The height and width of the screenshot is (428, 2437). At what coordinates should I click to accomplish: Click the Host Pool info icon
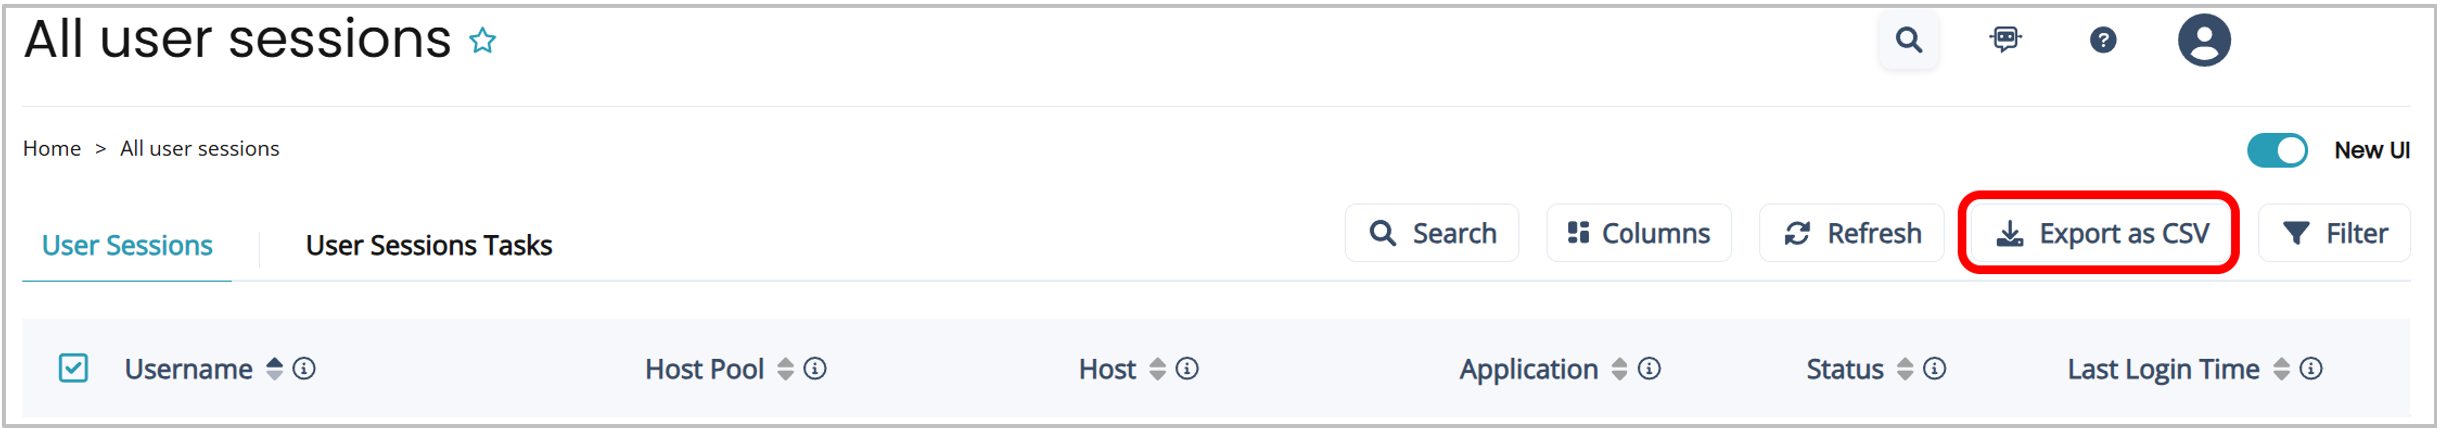pos(815,369)
